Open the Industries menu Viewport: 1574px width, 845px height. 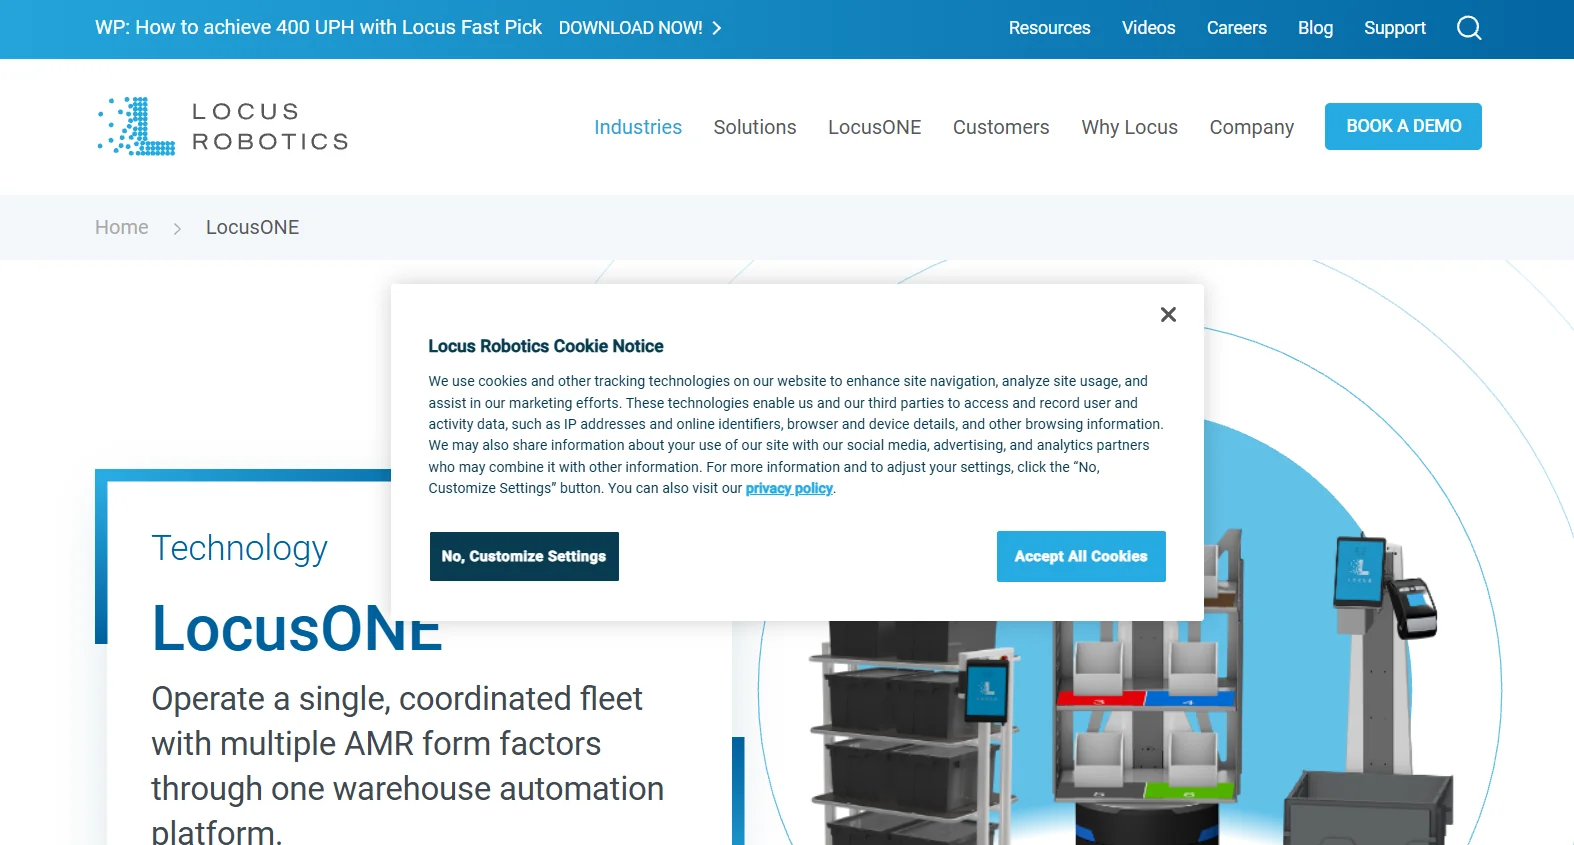pyautogui.click(x=638, y=127)
